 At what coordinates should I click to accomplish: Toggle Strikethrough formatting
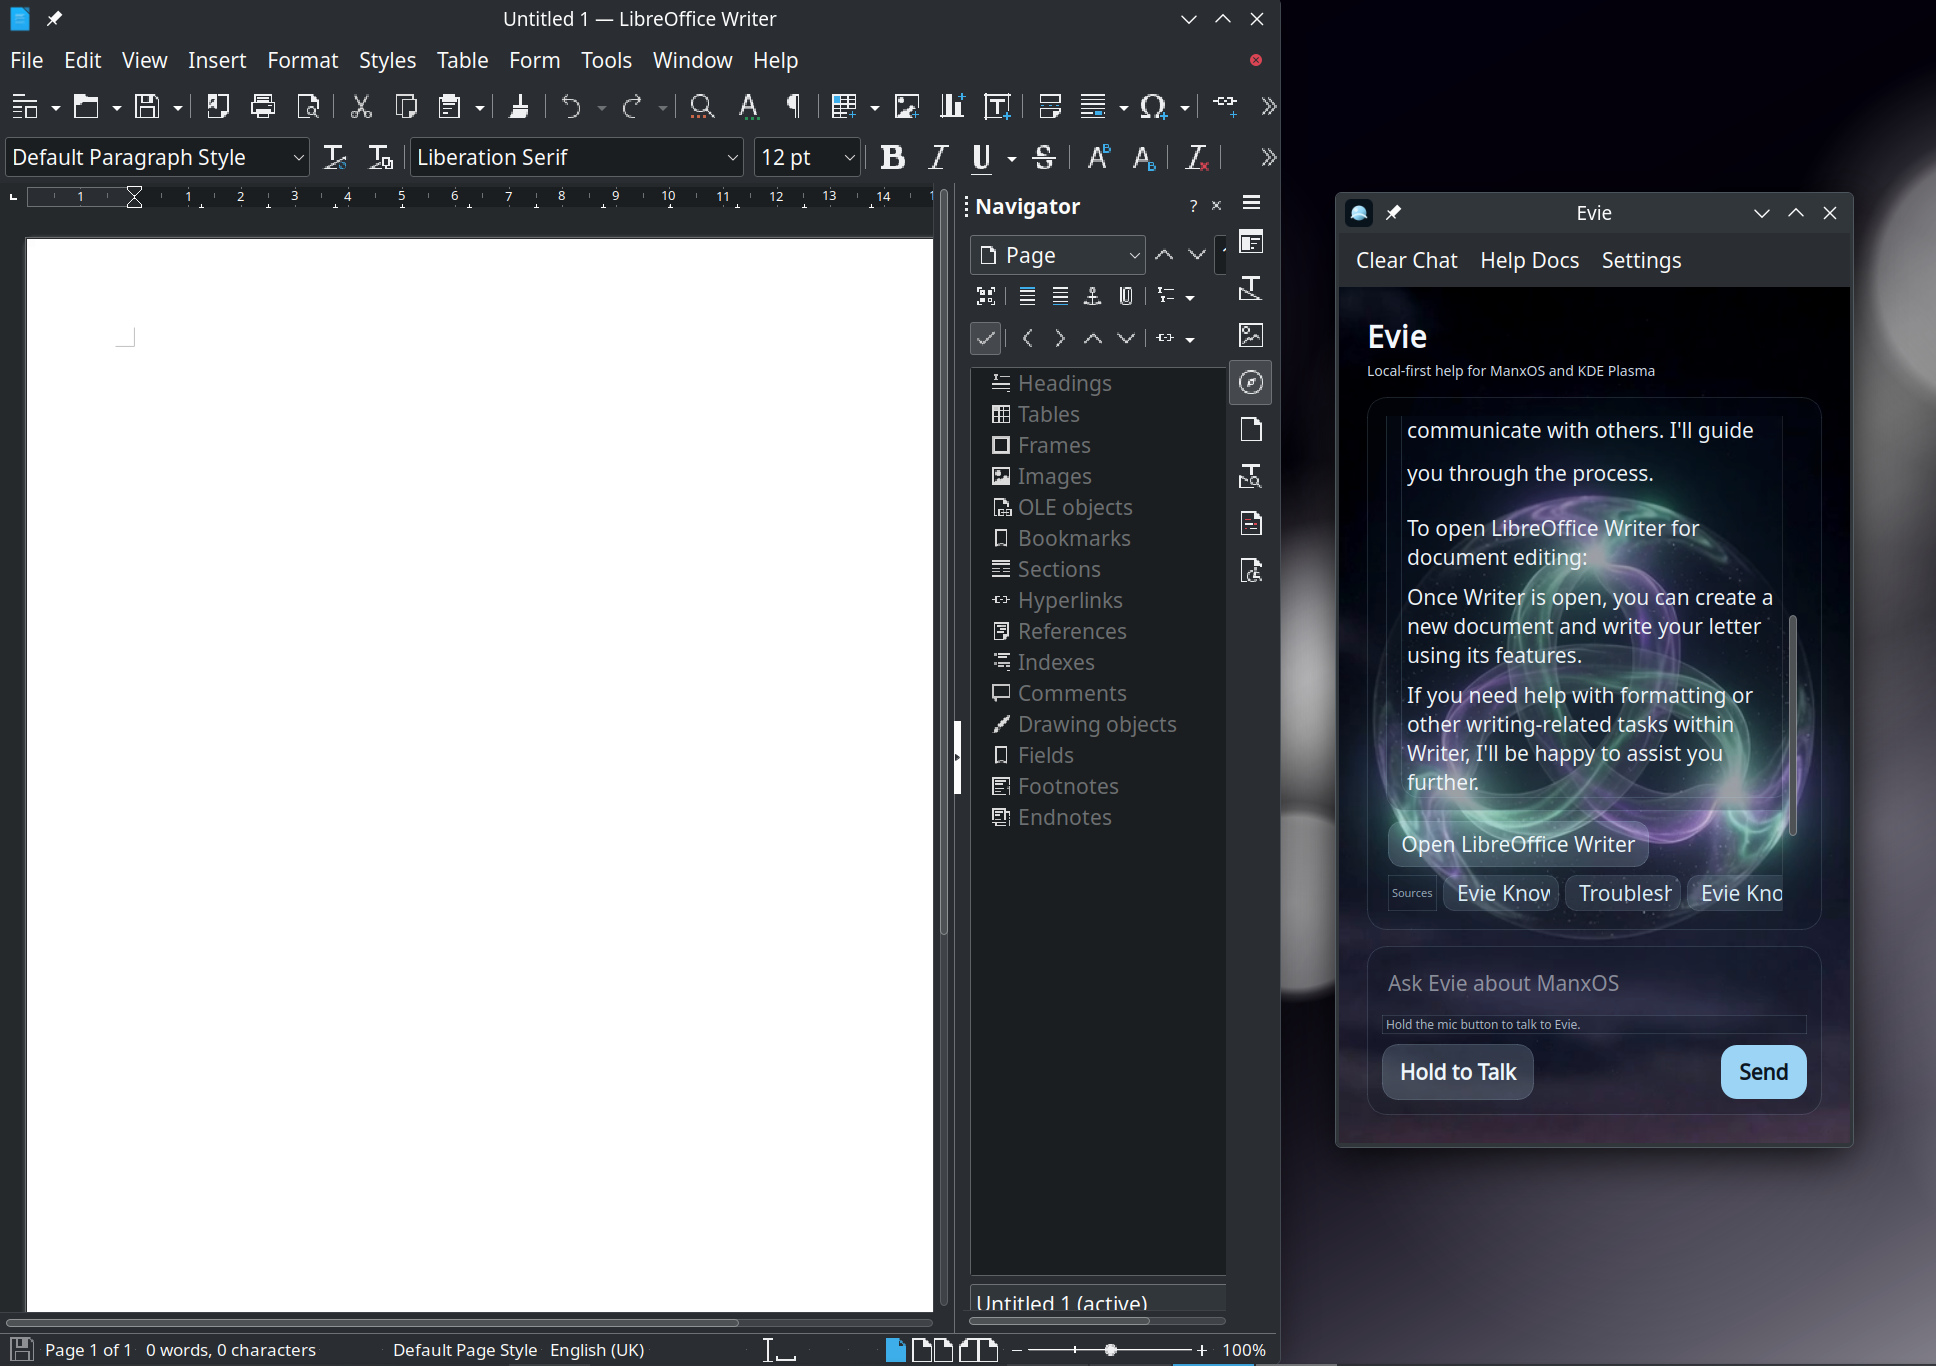pos(1045,157)
